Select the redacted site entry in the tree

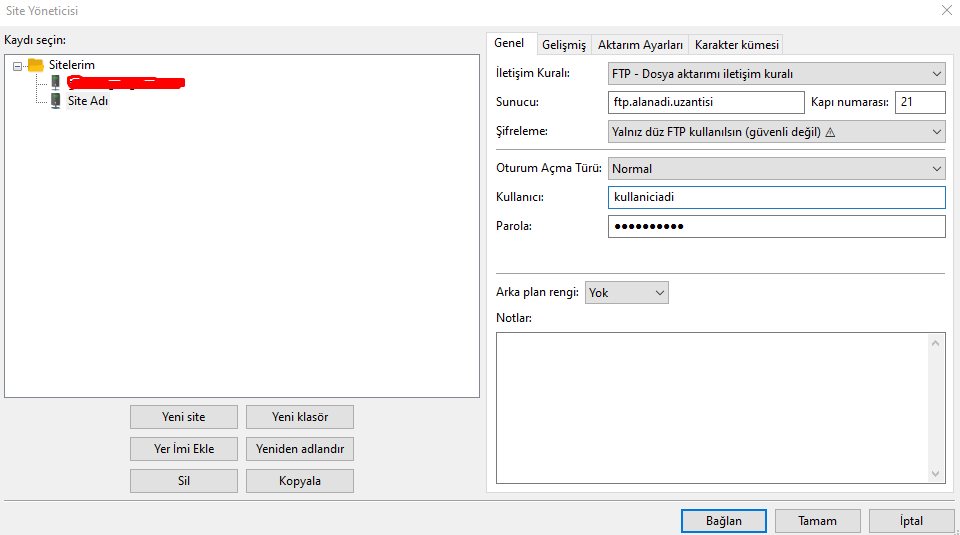(126, 83)
